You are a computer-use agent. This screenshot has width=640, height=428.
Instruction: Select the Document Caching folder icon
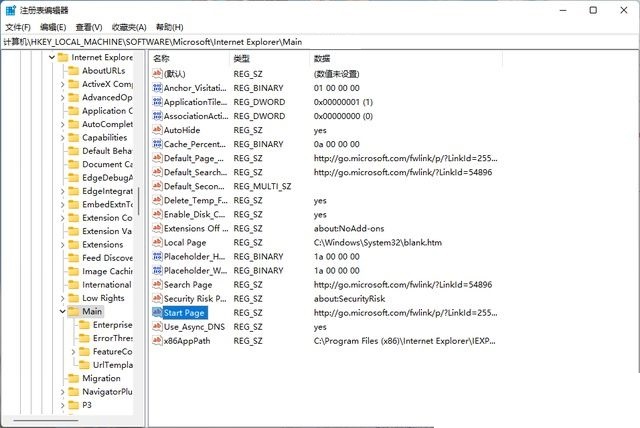[73, 164]
